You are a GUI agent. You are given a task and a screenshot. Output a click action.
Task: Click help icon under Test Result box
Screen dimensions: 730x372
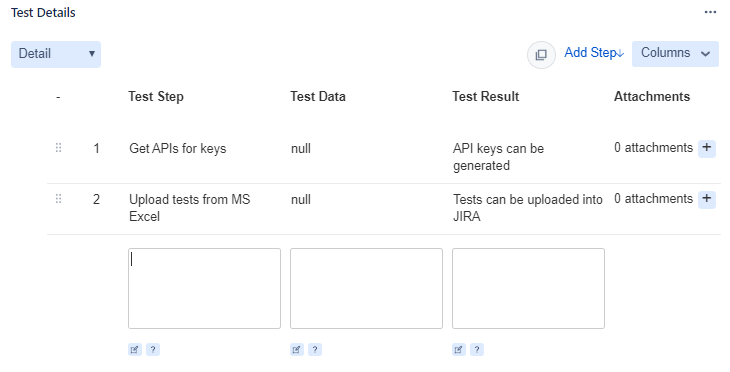477,350
